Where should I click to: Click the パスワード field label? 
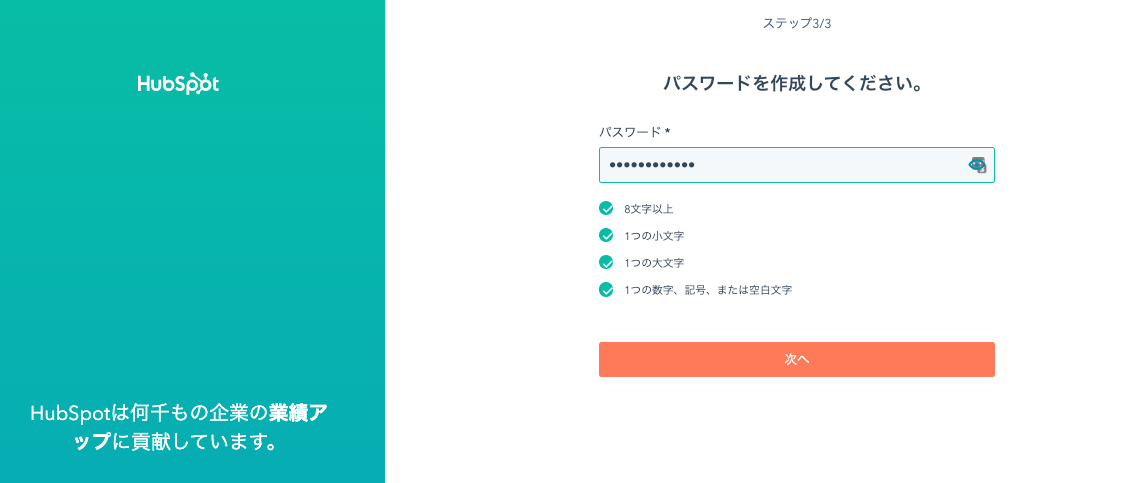(x=630, y=132)
